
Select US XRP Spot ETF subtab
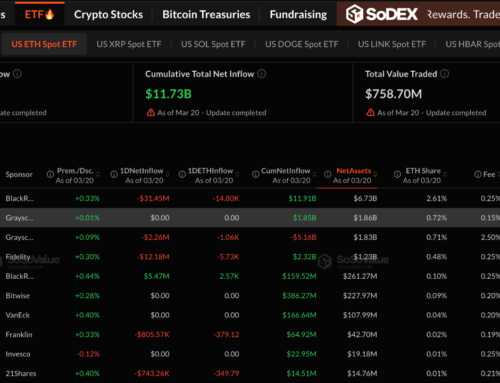(x=129, y=44)
